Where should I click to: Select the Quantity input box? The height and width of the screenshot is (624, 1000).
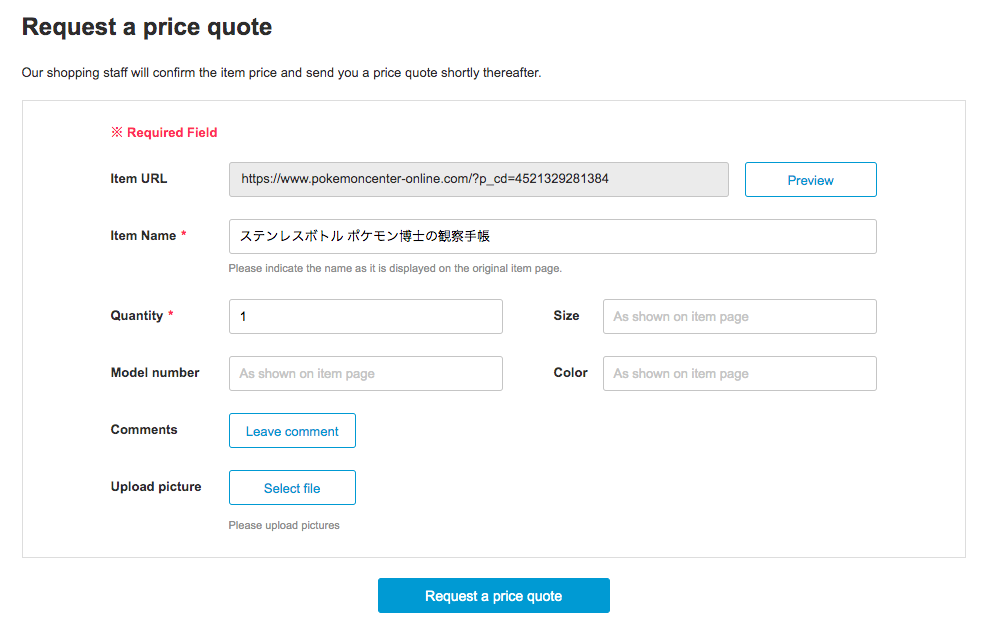(365, 316)
